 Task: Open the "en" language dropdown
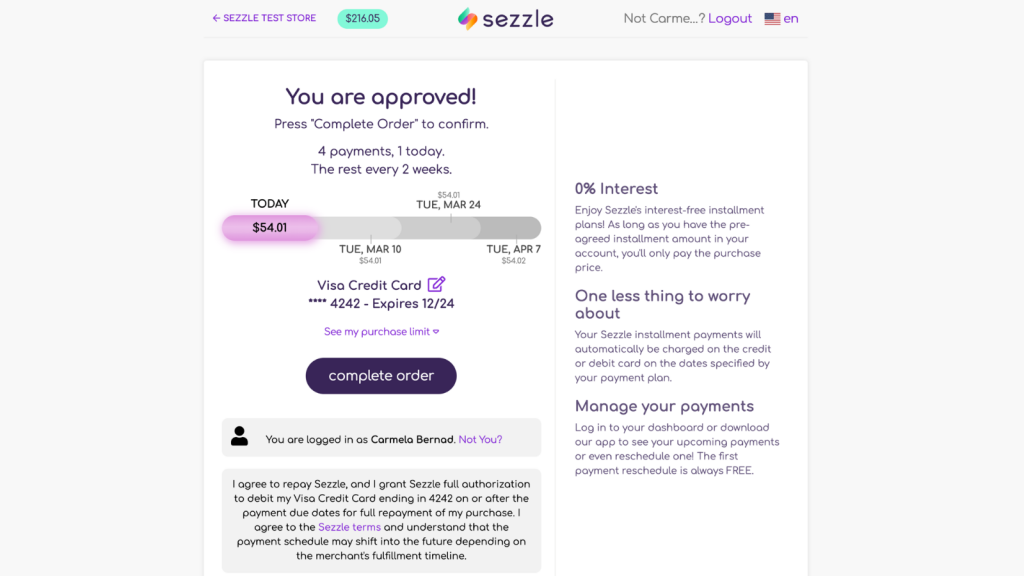(790, 18)
